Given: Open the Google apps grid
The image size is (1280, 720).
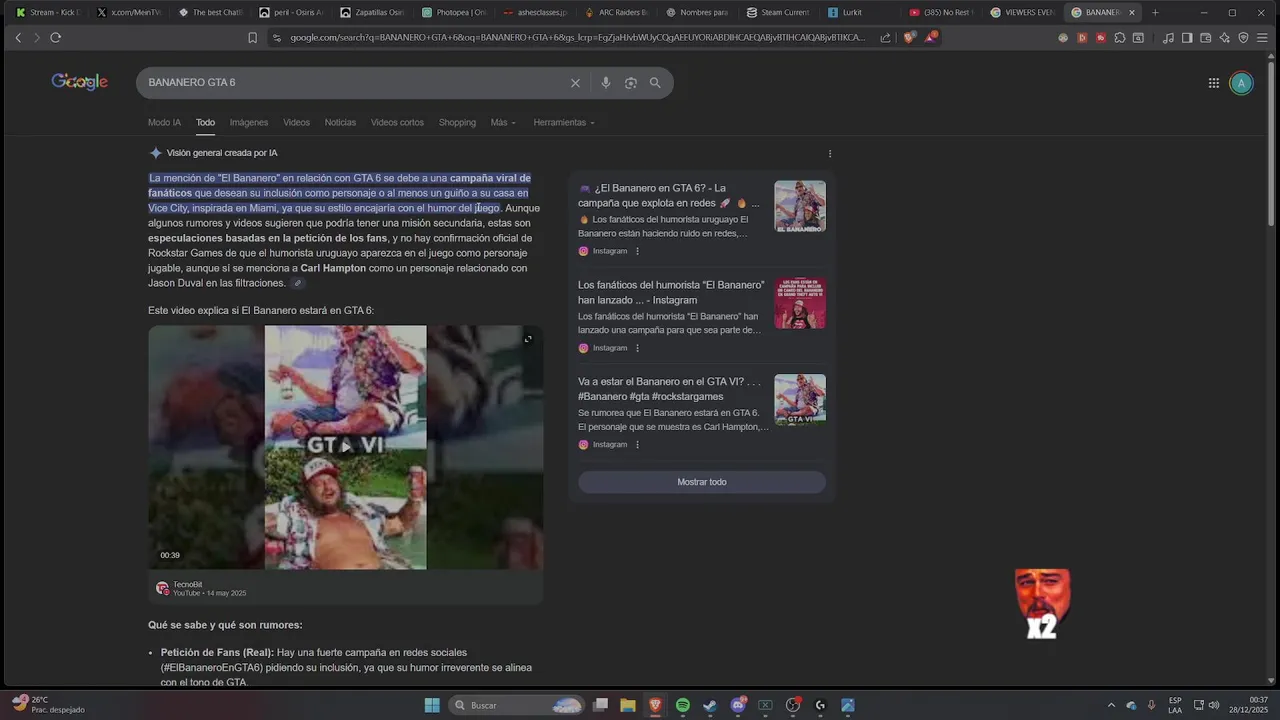Looking at the screenshot, I should point(1213,84).
